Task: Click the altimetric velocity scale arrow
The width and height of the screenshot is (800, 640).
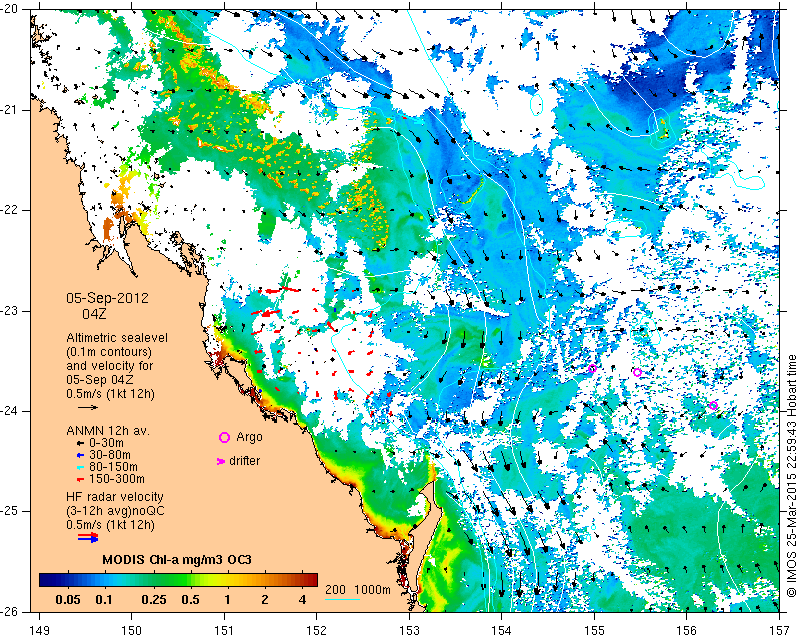Action: (x=88, y=407)
